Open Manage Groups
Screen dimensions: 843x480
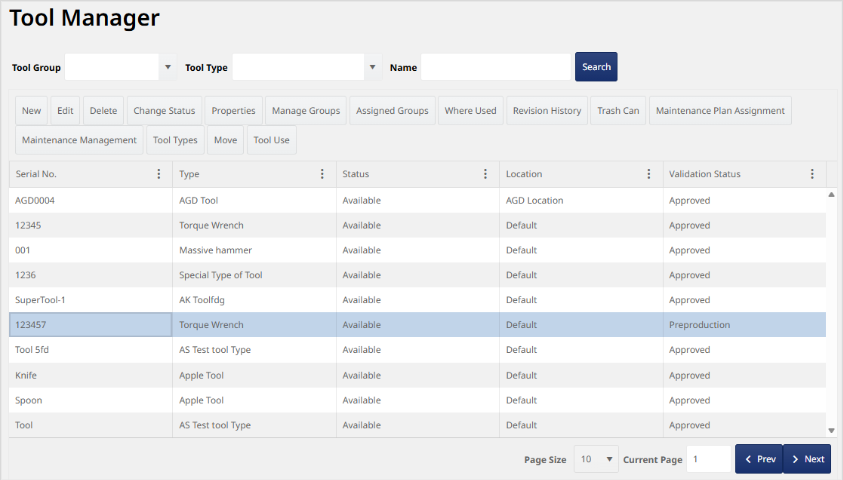coord(306,111)
